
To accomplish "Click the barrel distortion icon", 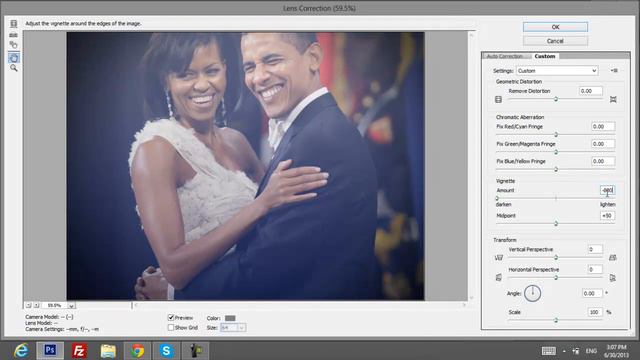I will point(498,99).
